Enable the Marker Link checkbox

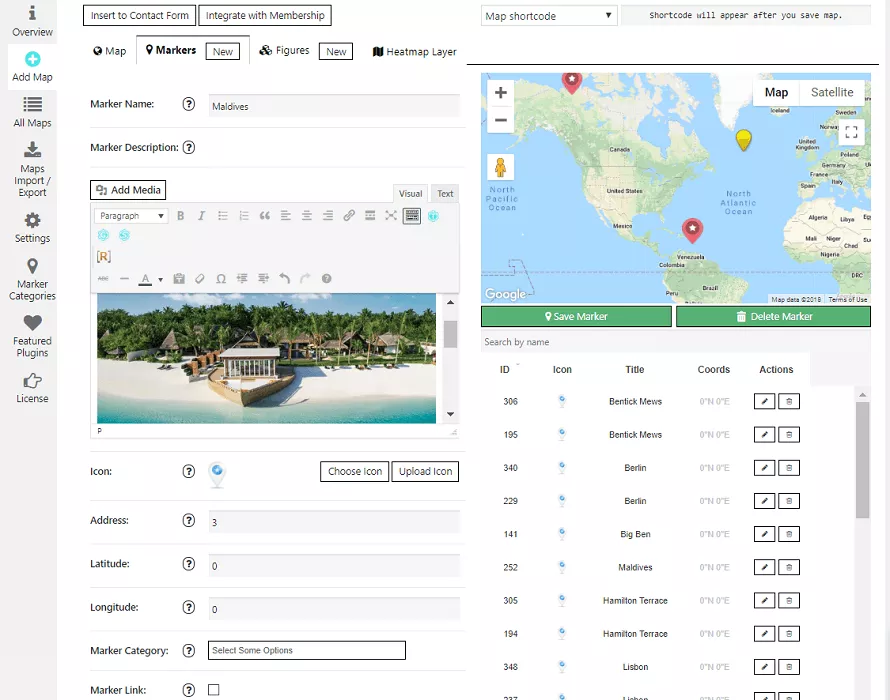point(213,690)
